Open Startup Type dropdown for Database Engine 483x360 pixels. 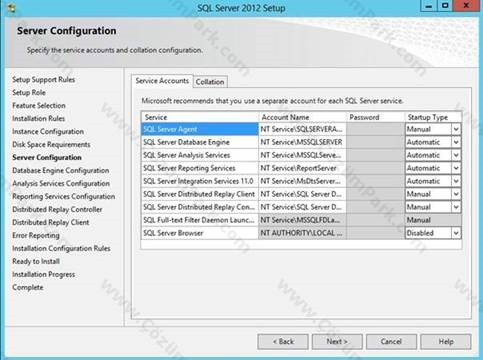456,142
